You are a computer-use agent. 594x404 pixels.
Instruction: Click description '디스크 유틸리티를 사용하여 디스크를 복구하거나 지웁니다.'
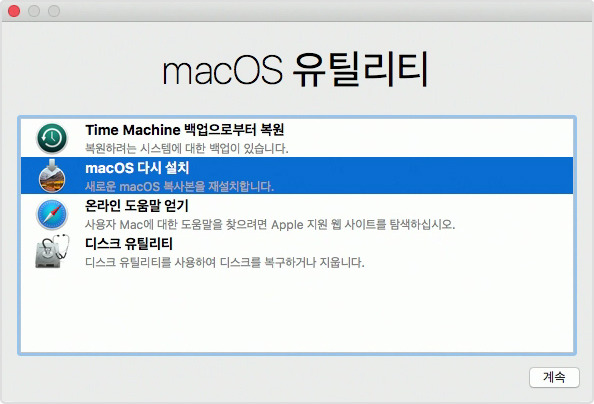225,262
